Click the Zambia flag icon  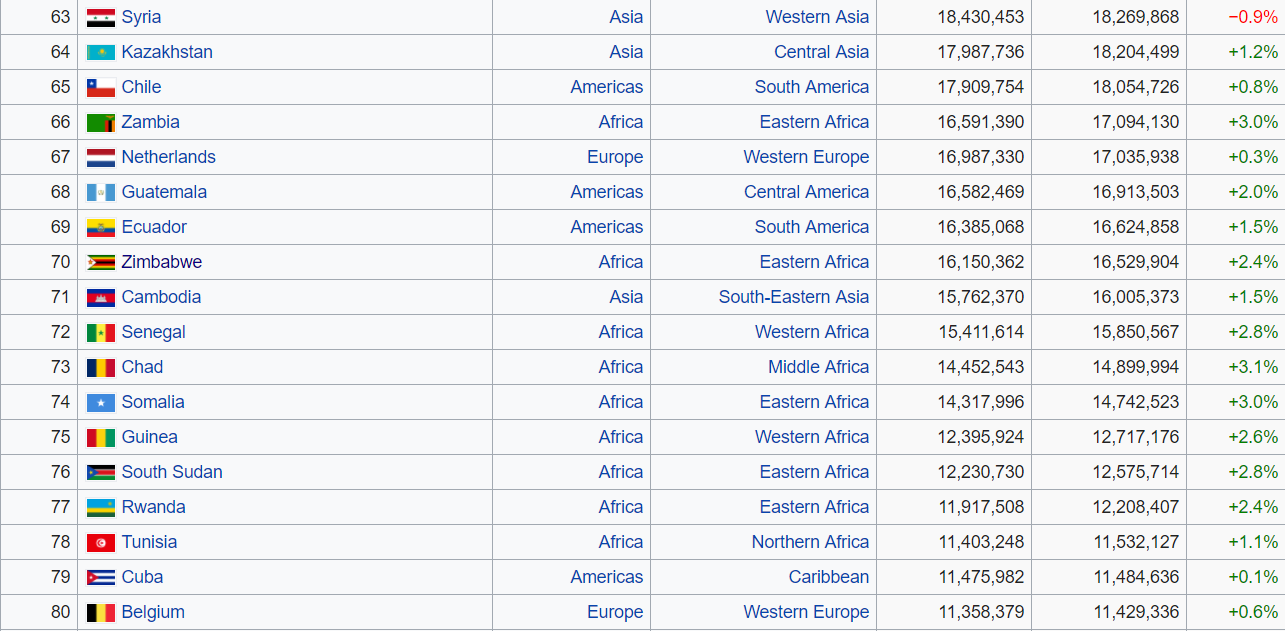click(x=101, y=123)
